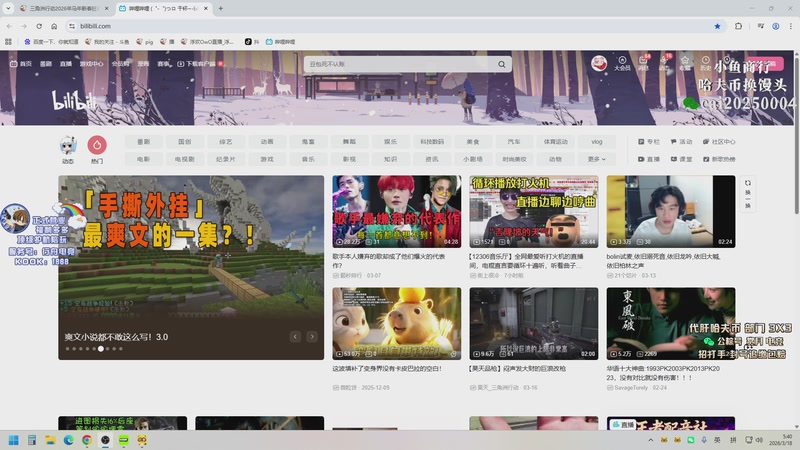Open the 纪录片 category button
Viewport: 800px width, 450px height.
pos(226,159)
